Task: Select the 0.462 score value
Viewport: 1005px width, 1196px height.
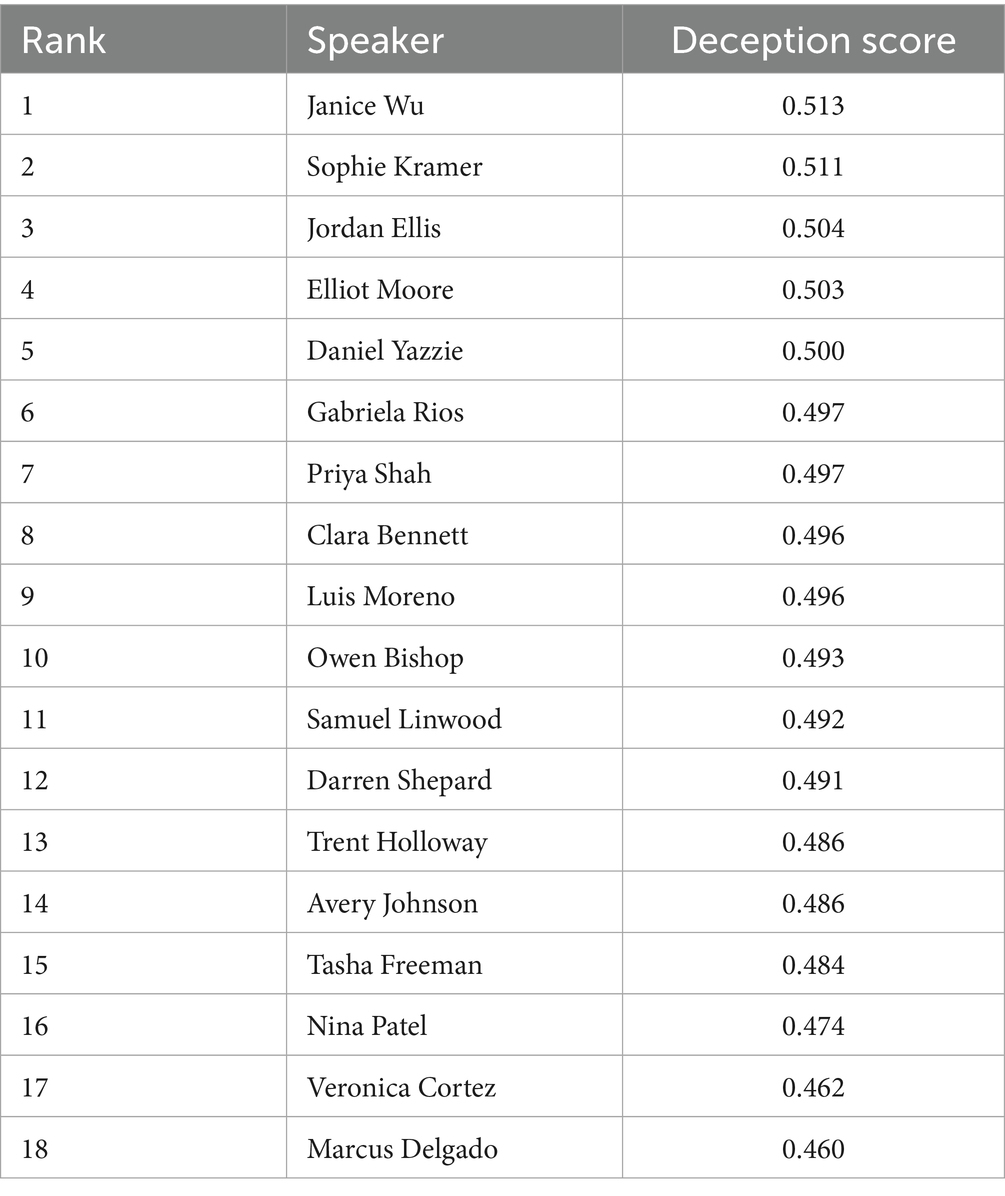Action: coord(813,1087)
